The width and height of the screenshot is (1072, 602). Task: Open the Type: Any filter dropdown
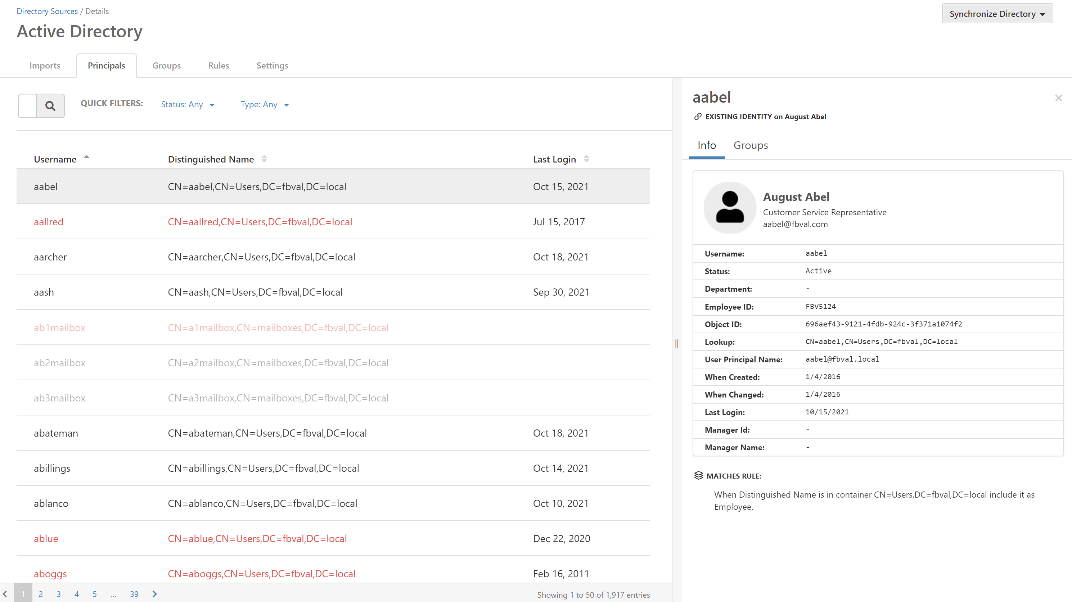265,105
